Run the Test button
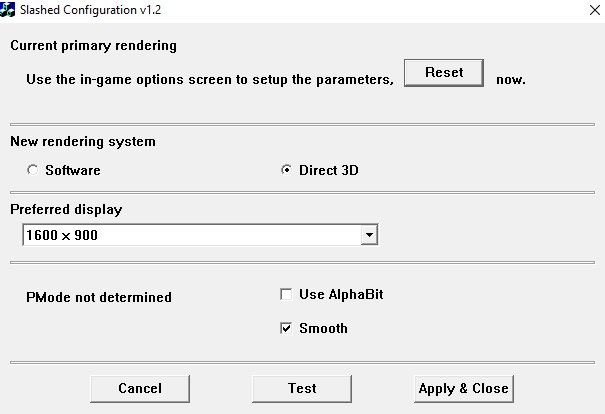The height and width of the screenshot is (414, 605). pyautogui.click(x=302, y=388)
